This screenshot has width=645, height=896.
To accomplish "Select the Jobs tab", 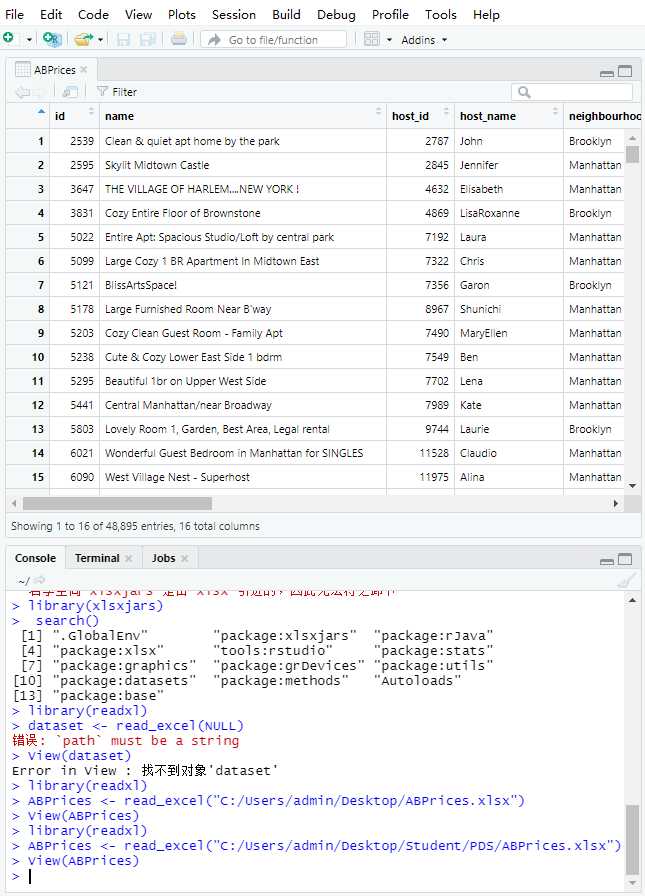I will (163, 558).
